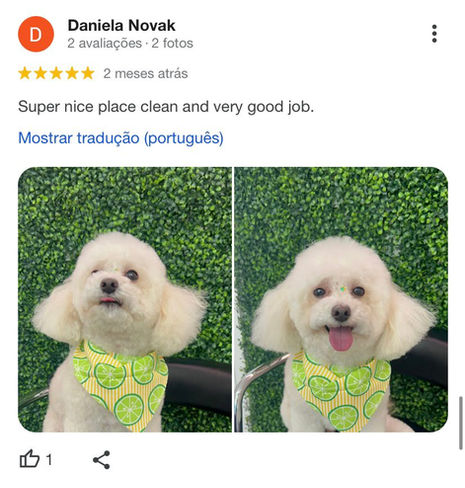
Task: Click the fourth yellow rating star
Action: 72,73
